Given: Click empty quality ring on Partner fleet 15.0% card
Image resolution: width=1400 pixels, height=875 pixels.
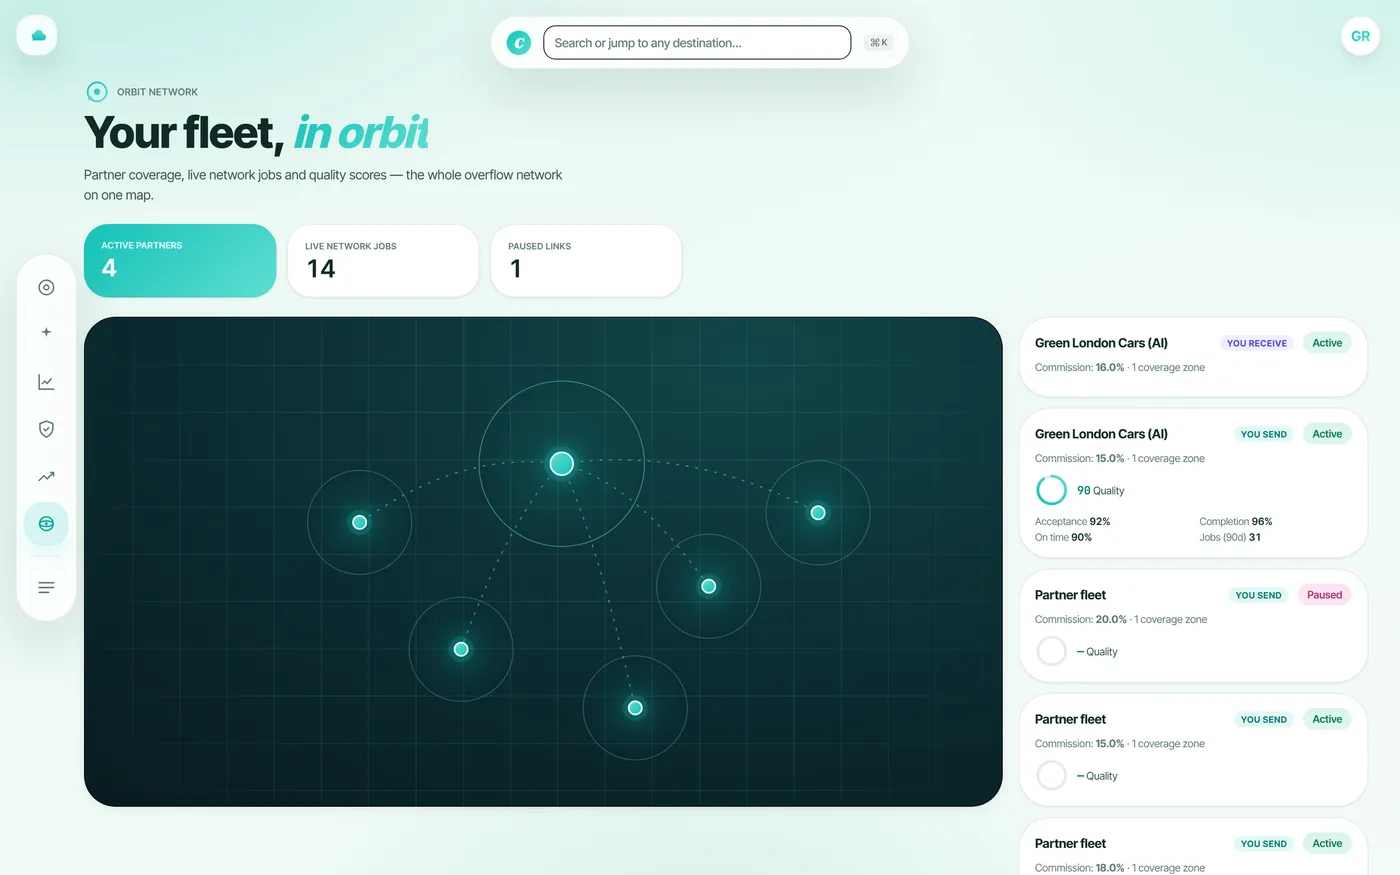Looking at the screenshot, I should click(x=1051, y=775).
